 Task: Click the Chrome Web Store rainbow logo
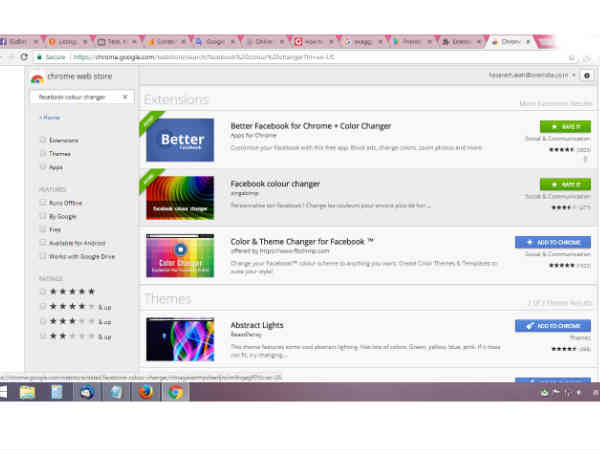point(37,77)
